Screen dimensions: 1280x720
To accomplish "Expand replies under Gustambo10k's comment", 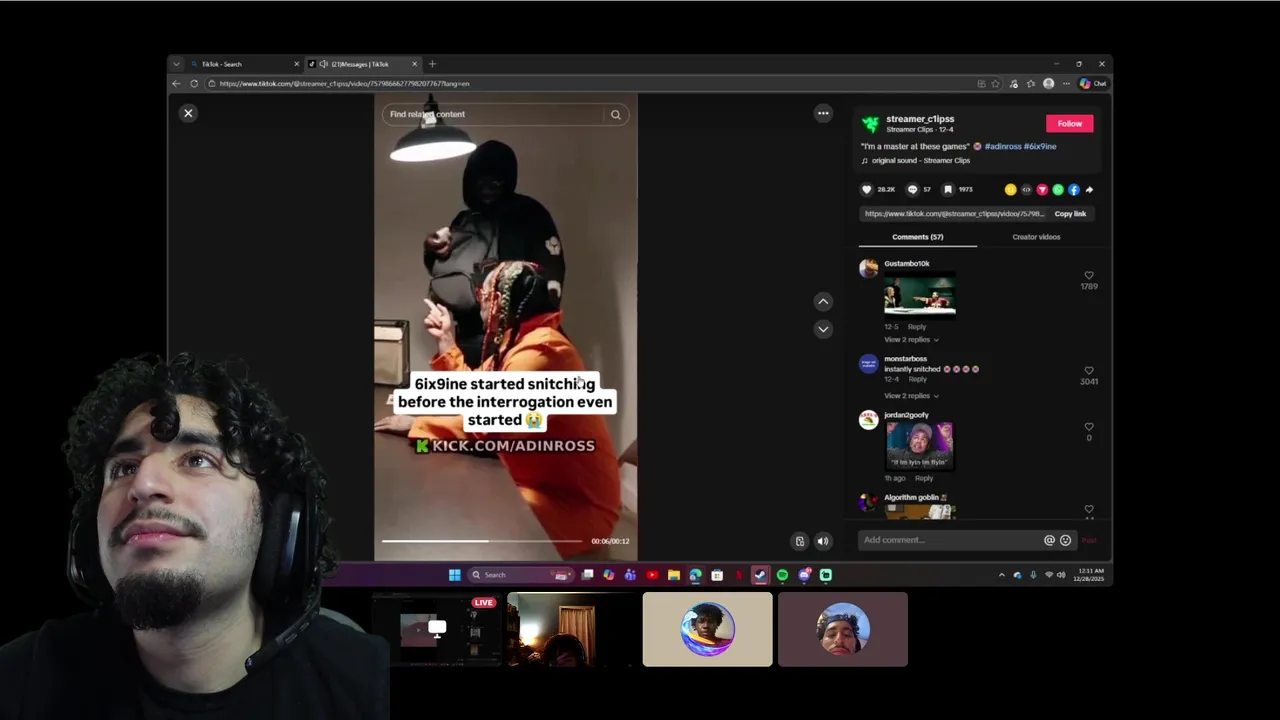I will point(911,340).
